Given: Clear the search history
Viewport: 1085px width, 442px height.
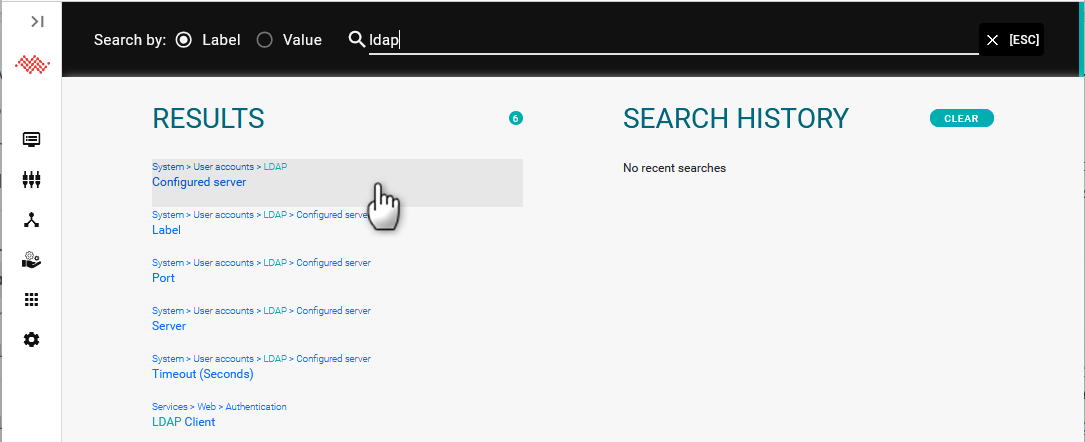Looking at the screenshot, I should (961, 118).
